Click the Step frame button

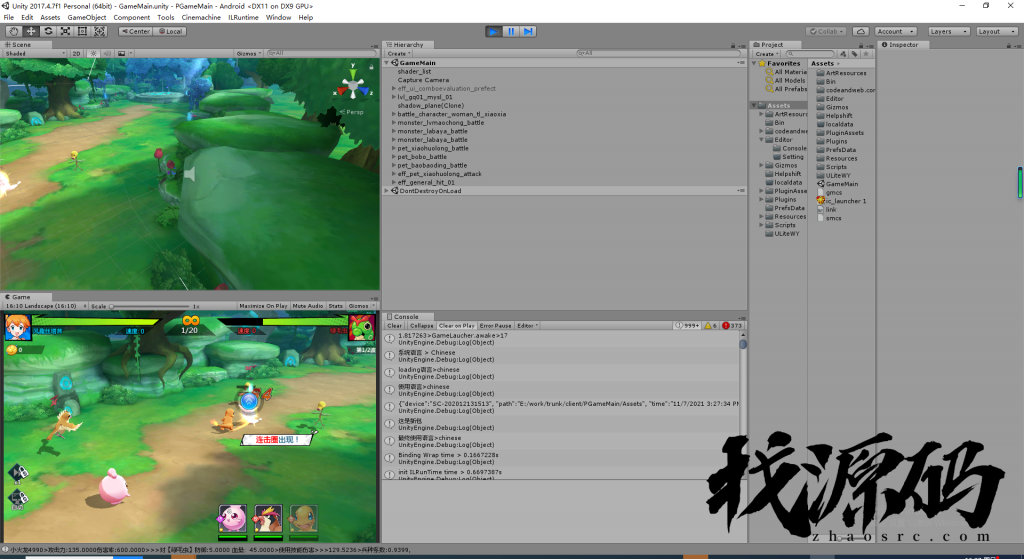528,31
